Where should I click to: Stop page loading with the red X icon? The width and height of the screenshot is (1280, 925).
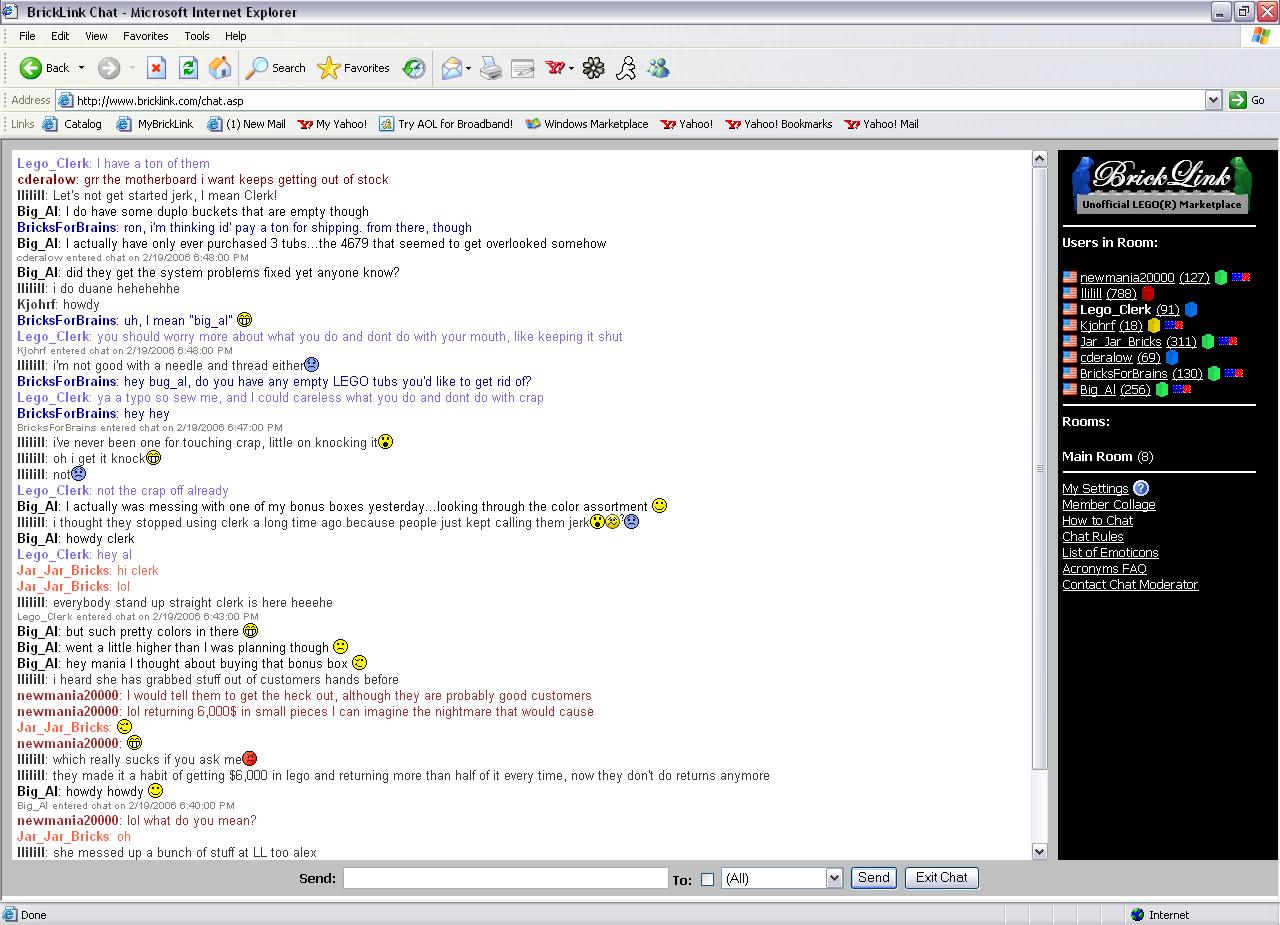tap(156, 68)
